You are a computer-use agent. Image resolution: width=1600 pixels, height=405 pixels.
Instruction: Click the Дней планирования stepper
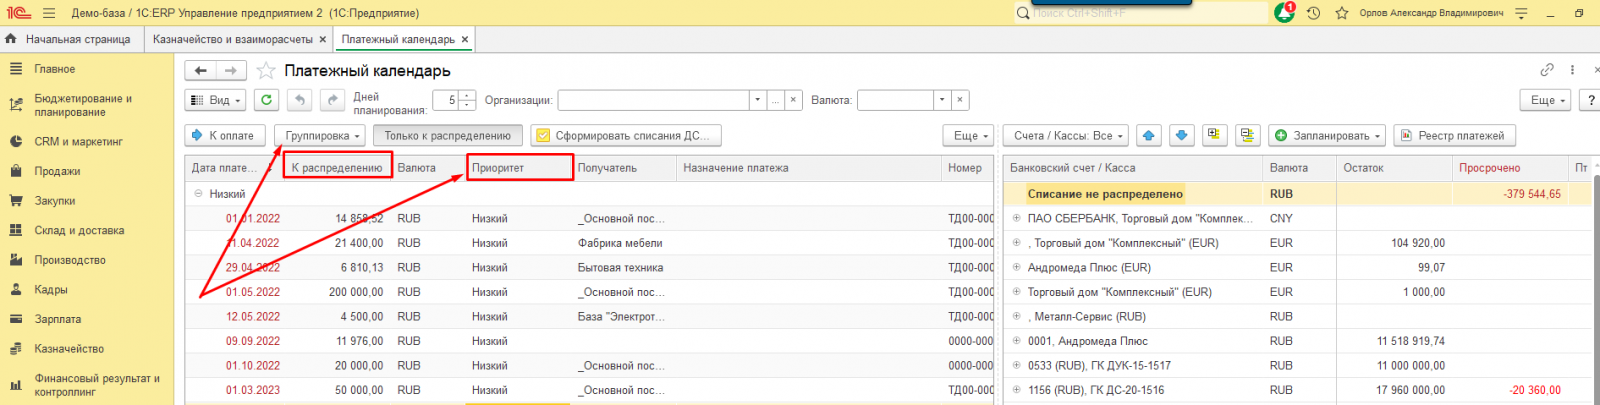467,100
